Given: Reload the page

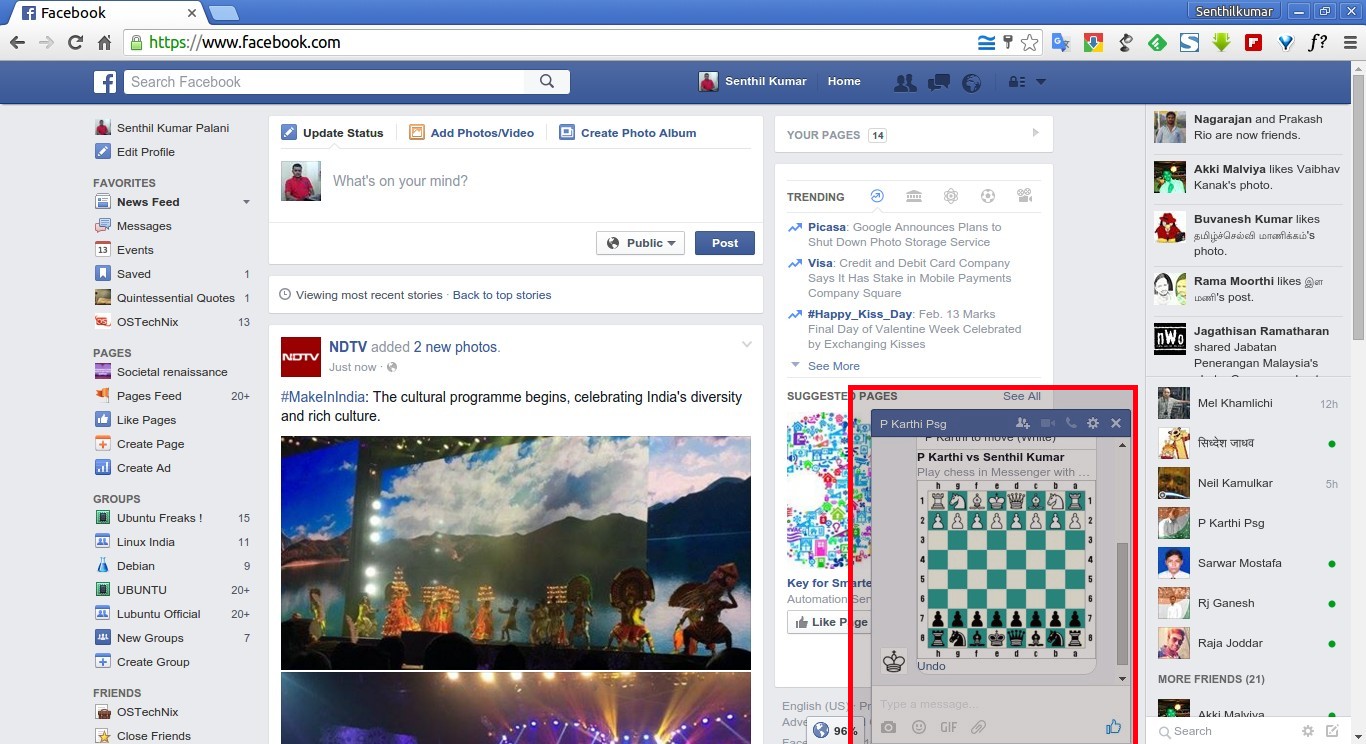Looking at the screenshot, I should (x=75, y=42).
